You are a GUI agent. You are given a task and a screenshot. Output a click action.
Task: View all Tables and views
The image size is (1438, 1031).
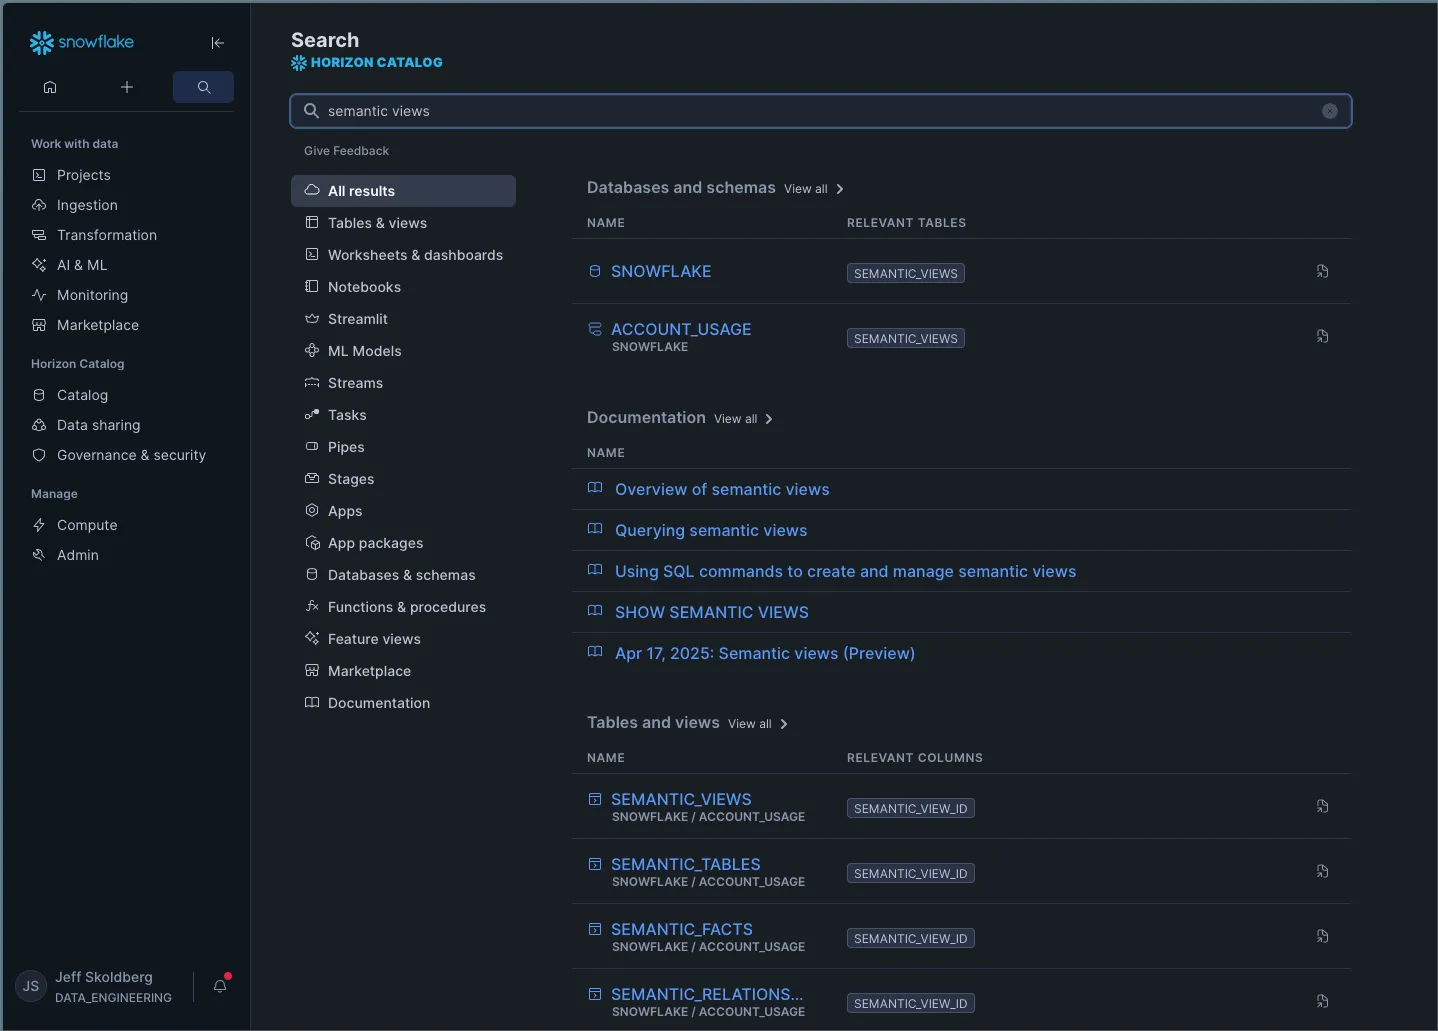click(758, 724)
